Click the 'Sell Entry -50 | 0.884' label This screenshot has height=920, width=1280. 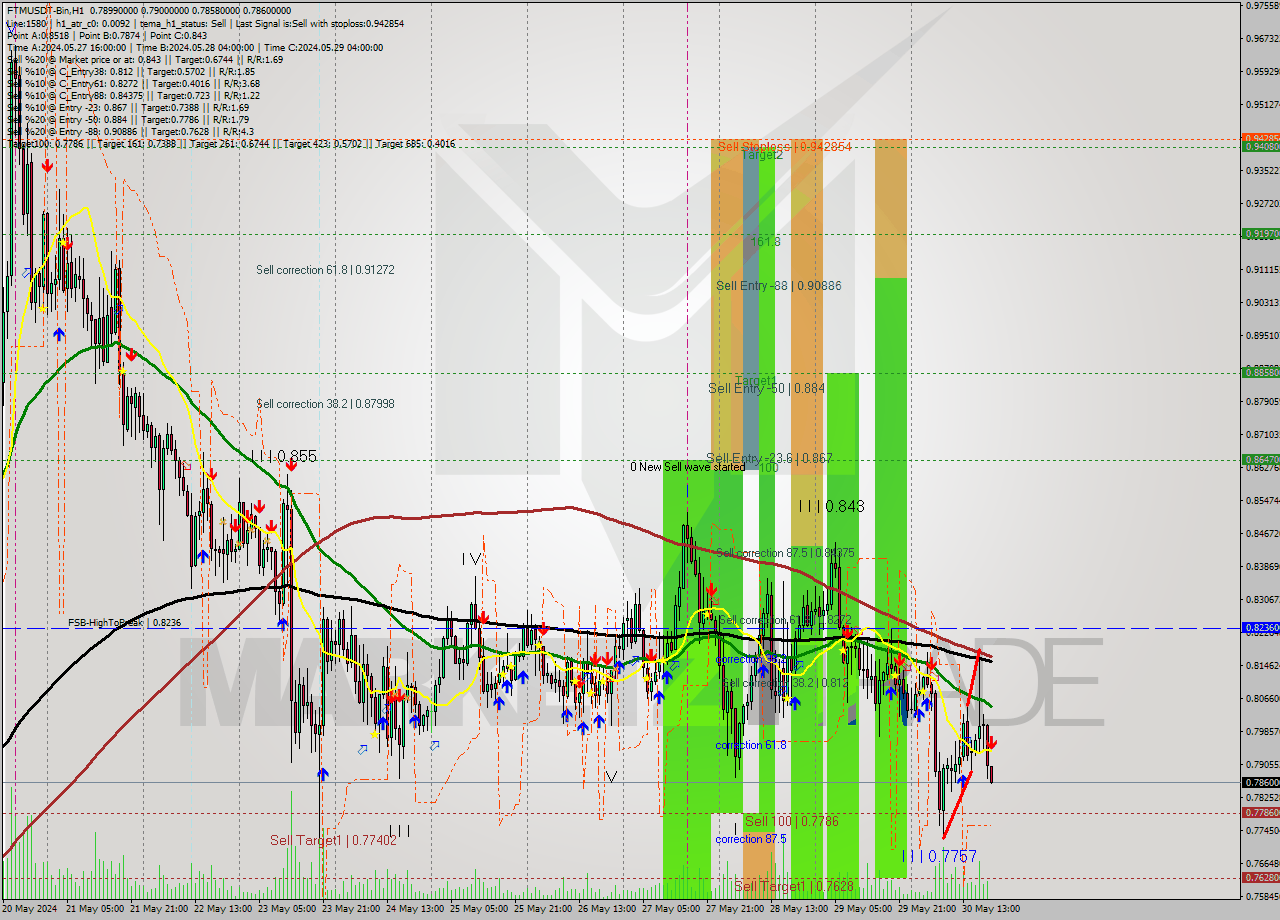[x=767, y=388]
